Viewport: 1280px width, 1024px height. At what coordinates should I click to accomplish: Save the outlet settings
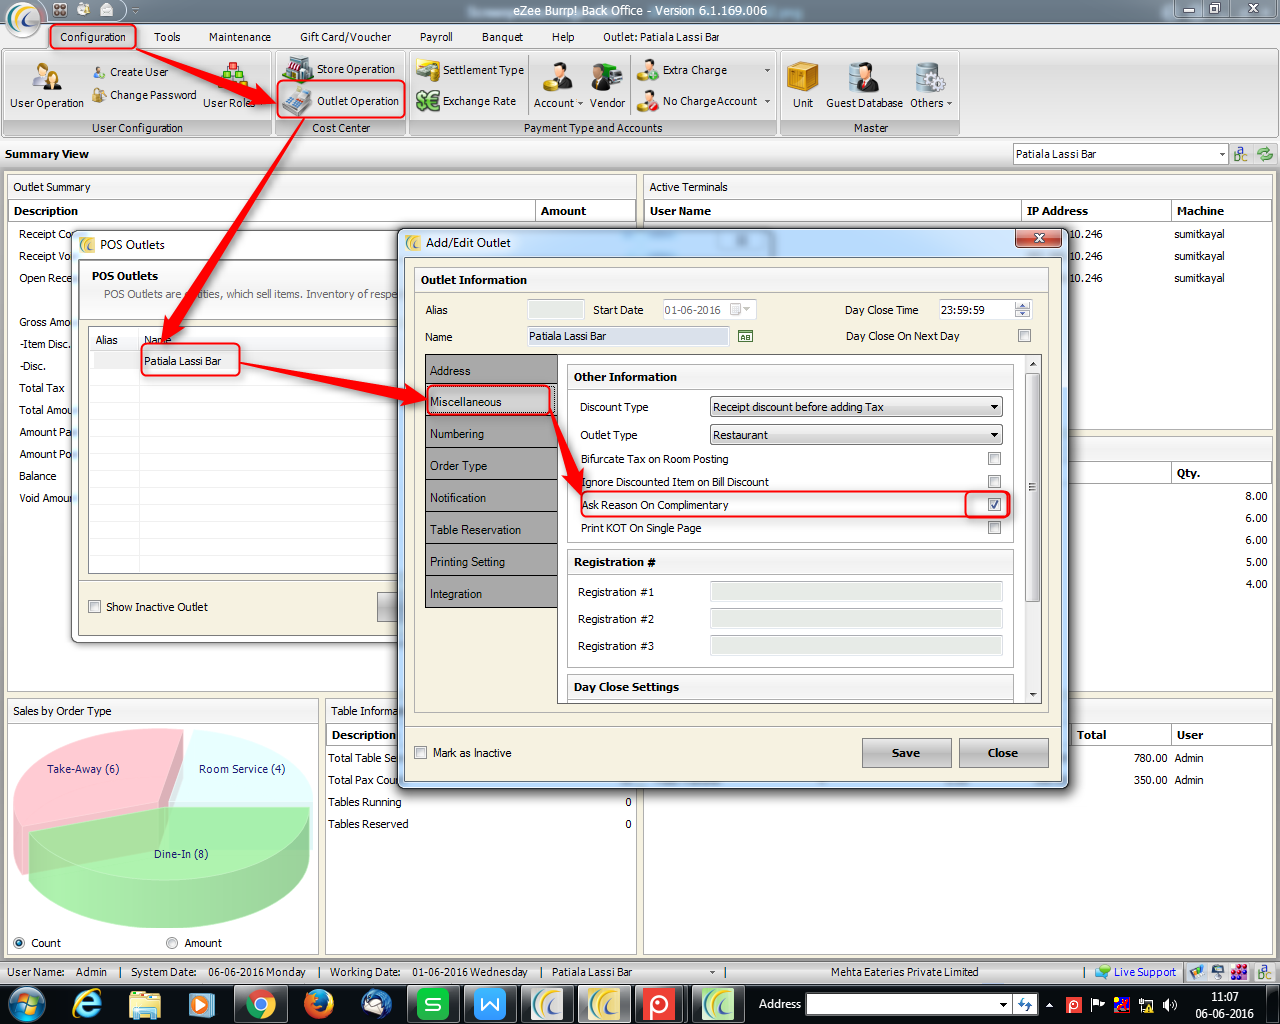pos(906,753)
